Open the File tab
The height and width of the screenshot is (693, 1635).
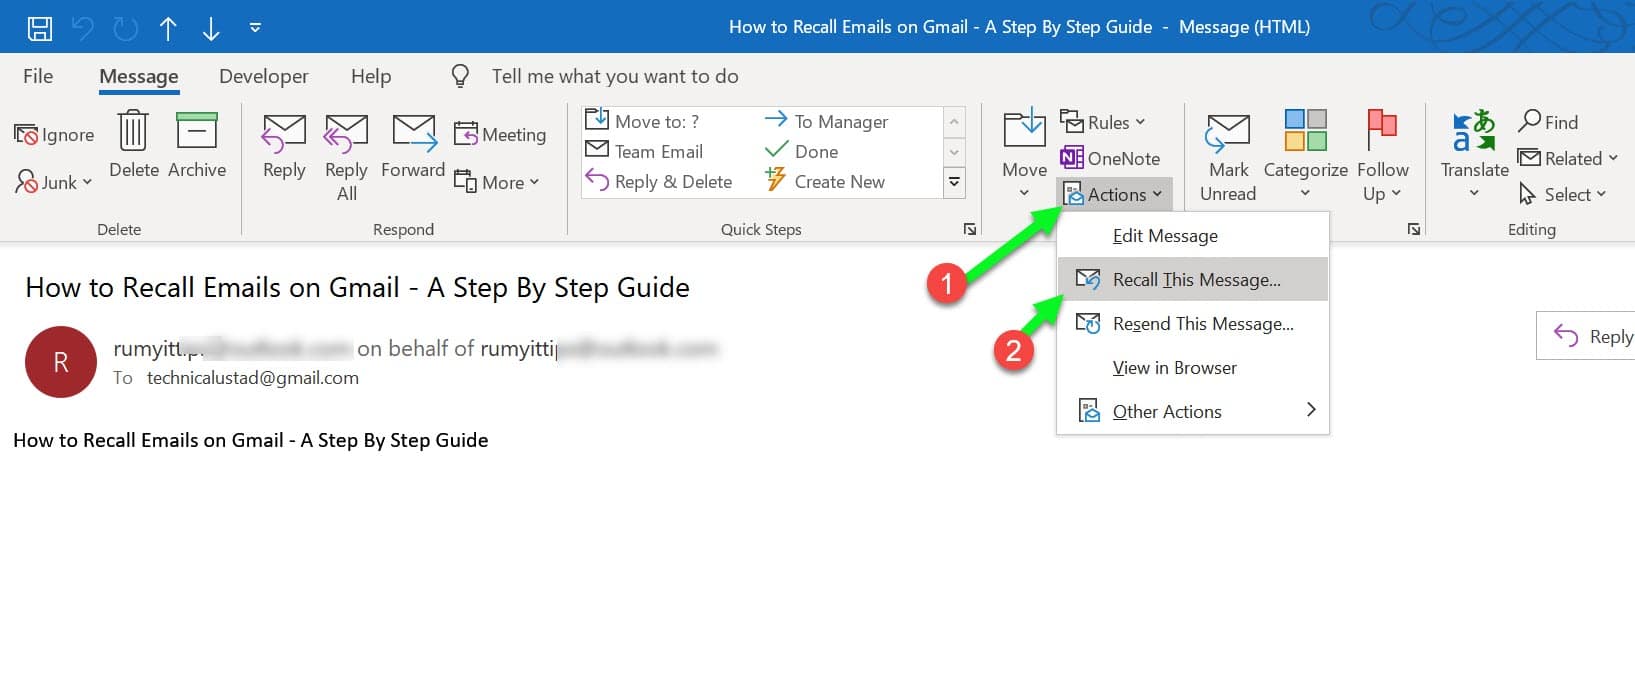(x=38, y=76)
